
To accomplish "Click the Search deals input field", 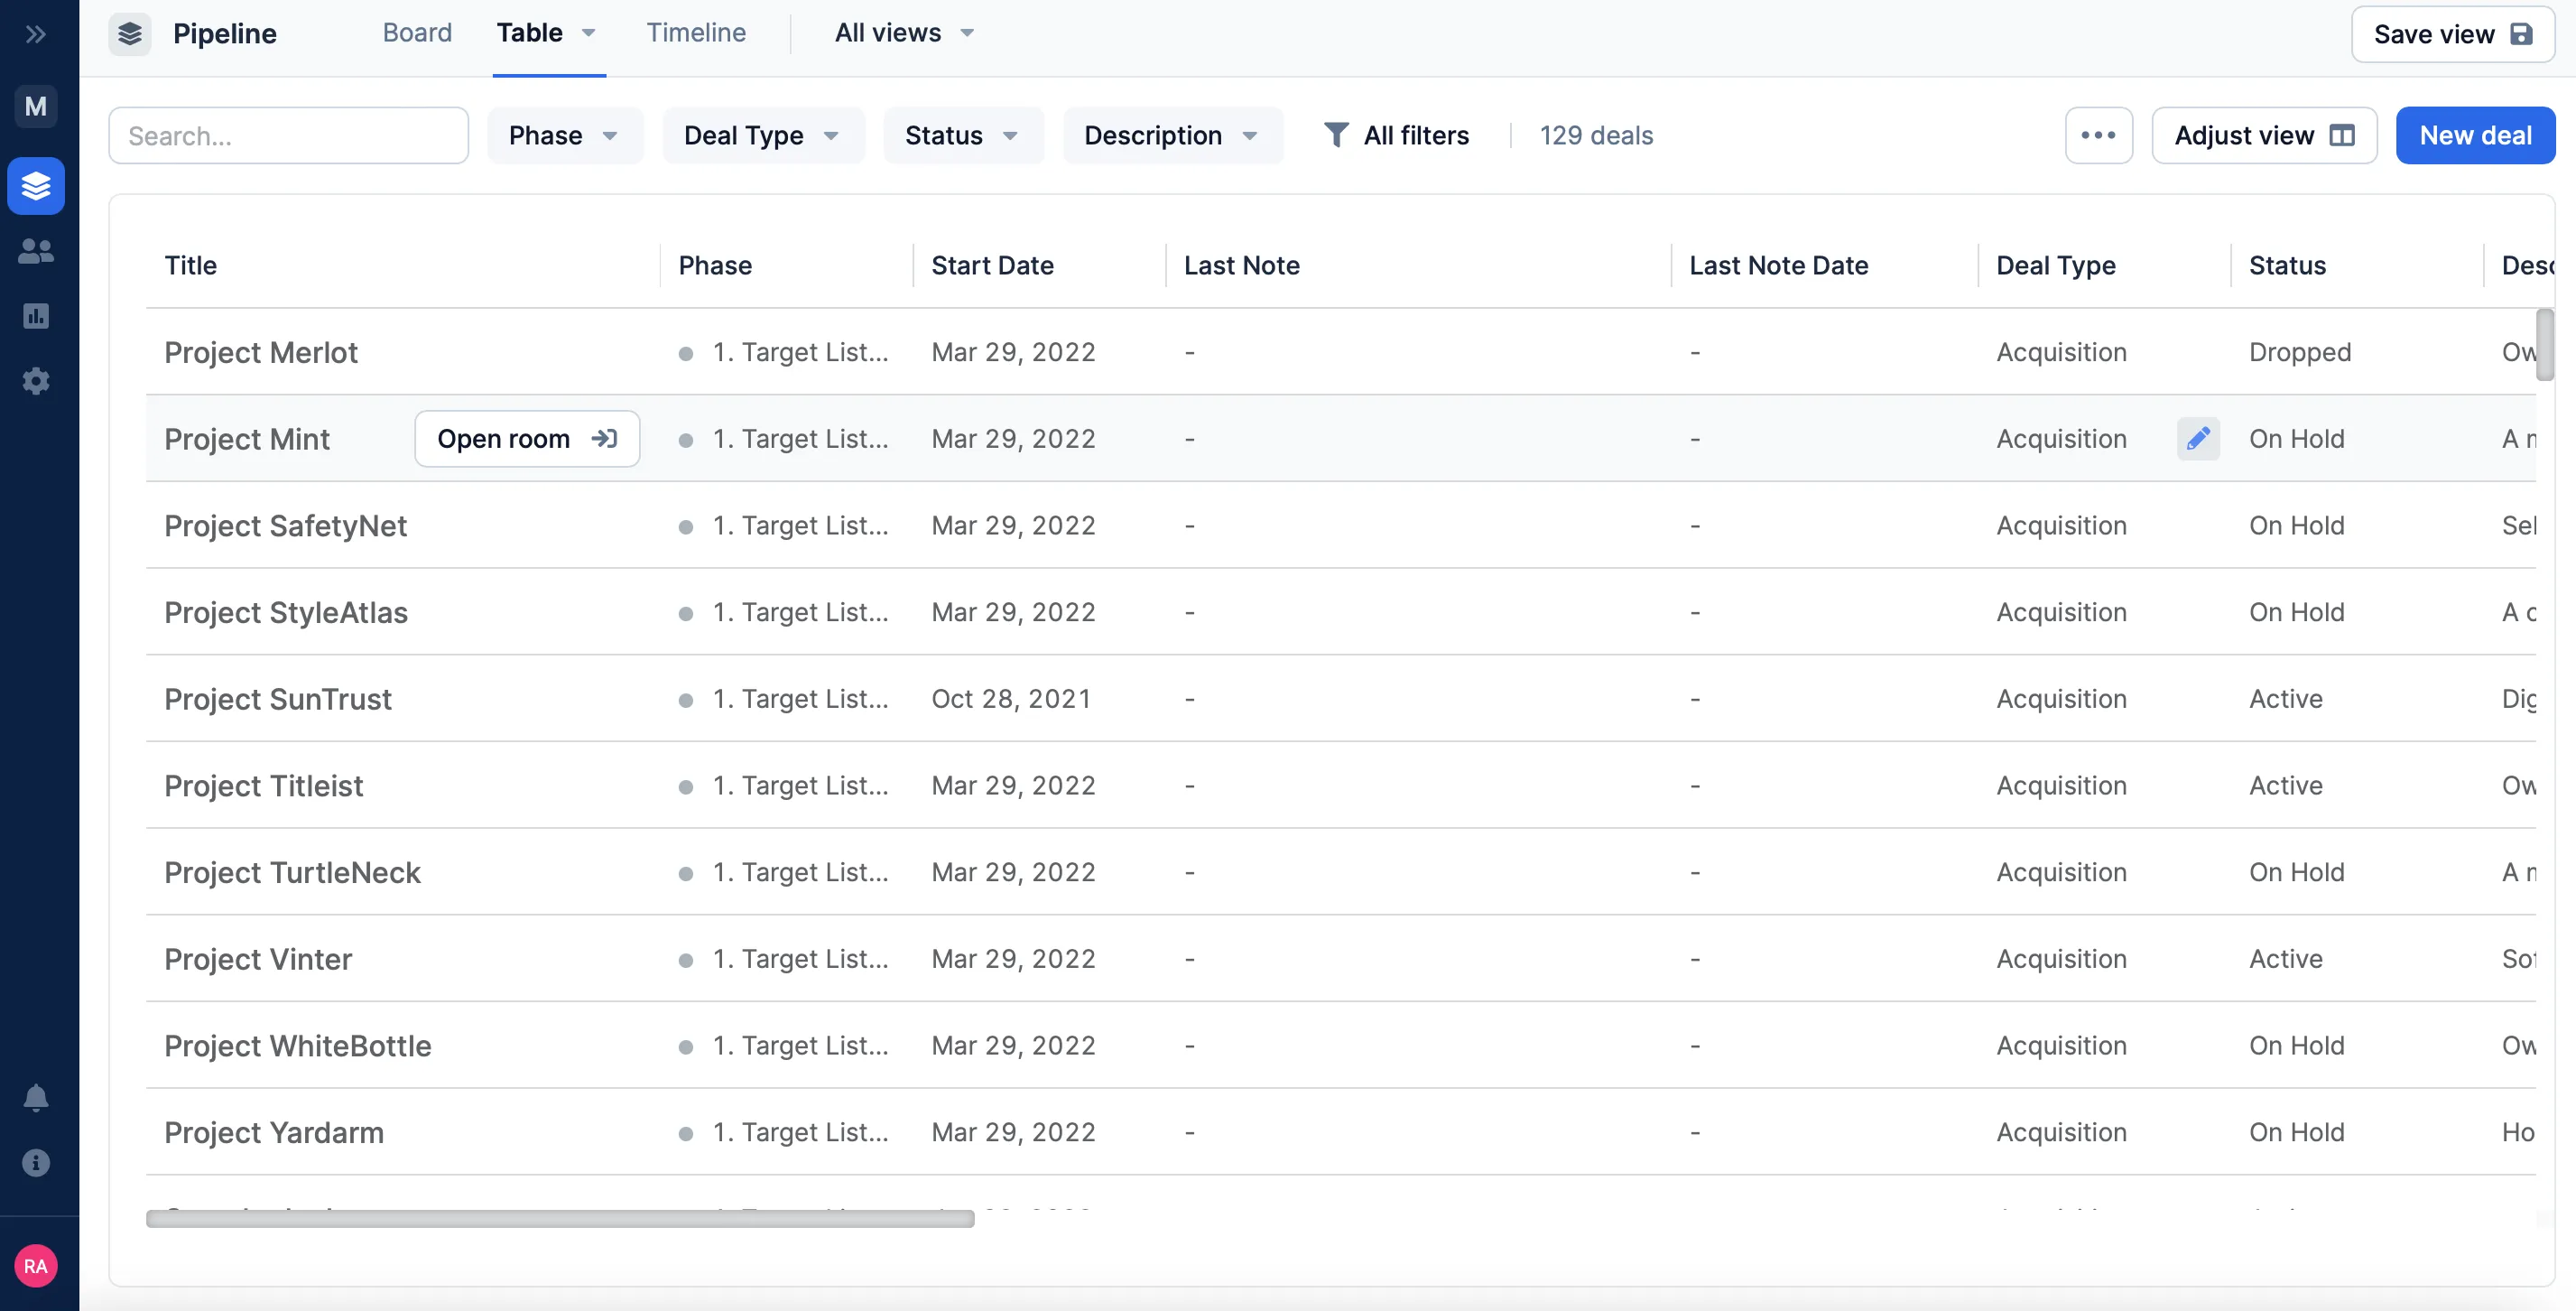I will coord(288,135).
